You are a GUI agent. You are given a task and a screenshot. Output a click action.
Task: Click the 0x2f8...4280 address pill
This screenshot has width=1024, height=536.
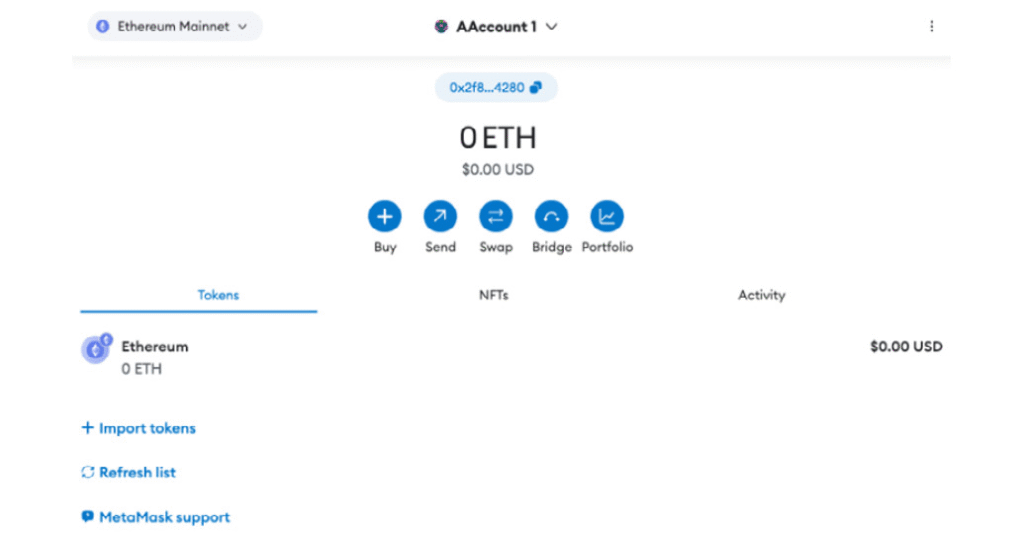[x=487, y=88]
